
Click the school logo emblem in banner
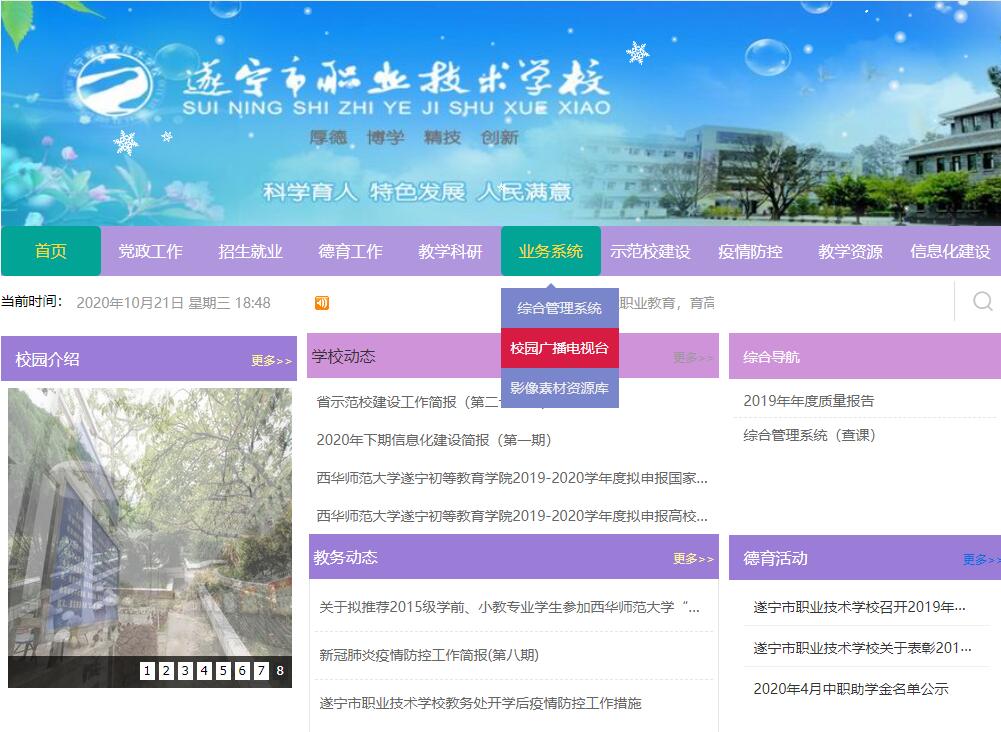[x=114, y=83]
